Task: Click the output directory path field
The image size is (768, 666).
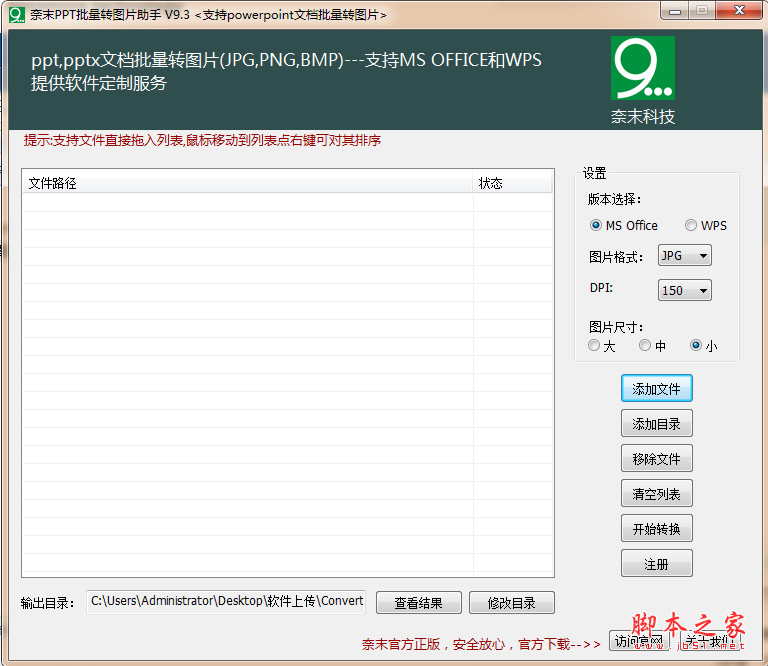Action: pyautogui.click(x=226, y=602)
